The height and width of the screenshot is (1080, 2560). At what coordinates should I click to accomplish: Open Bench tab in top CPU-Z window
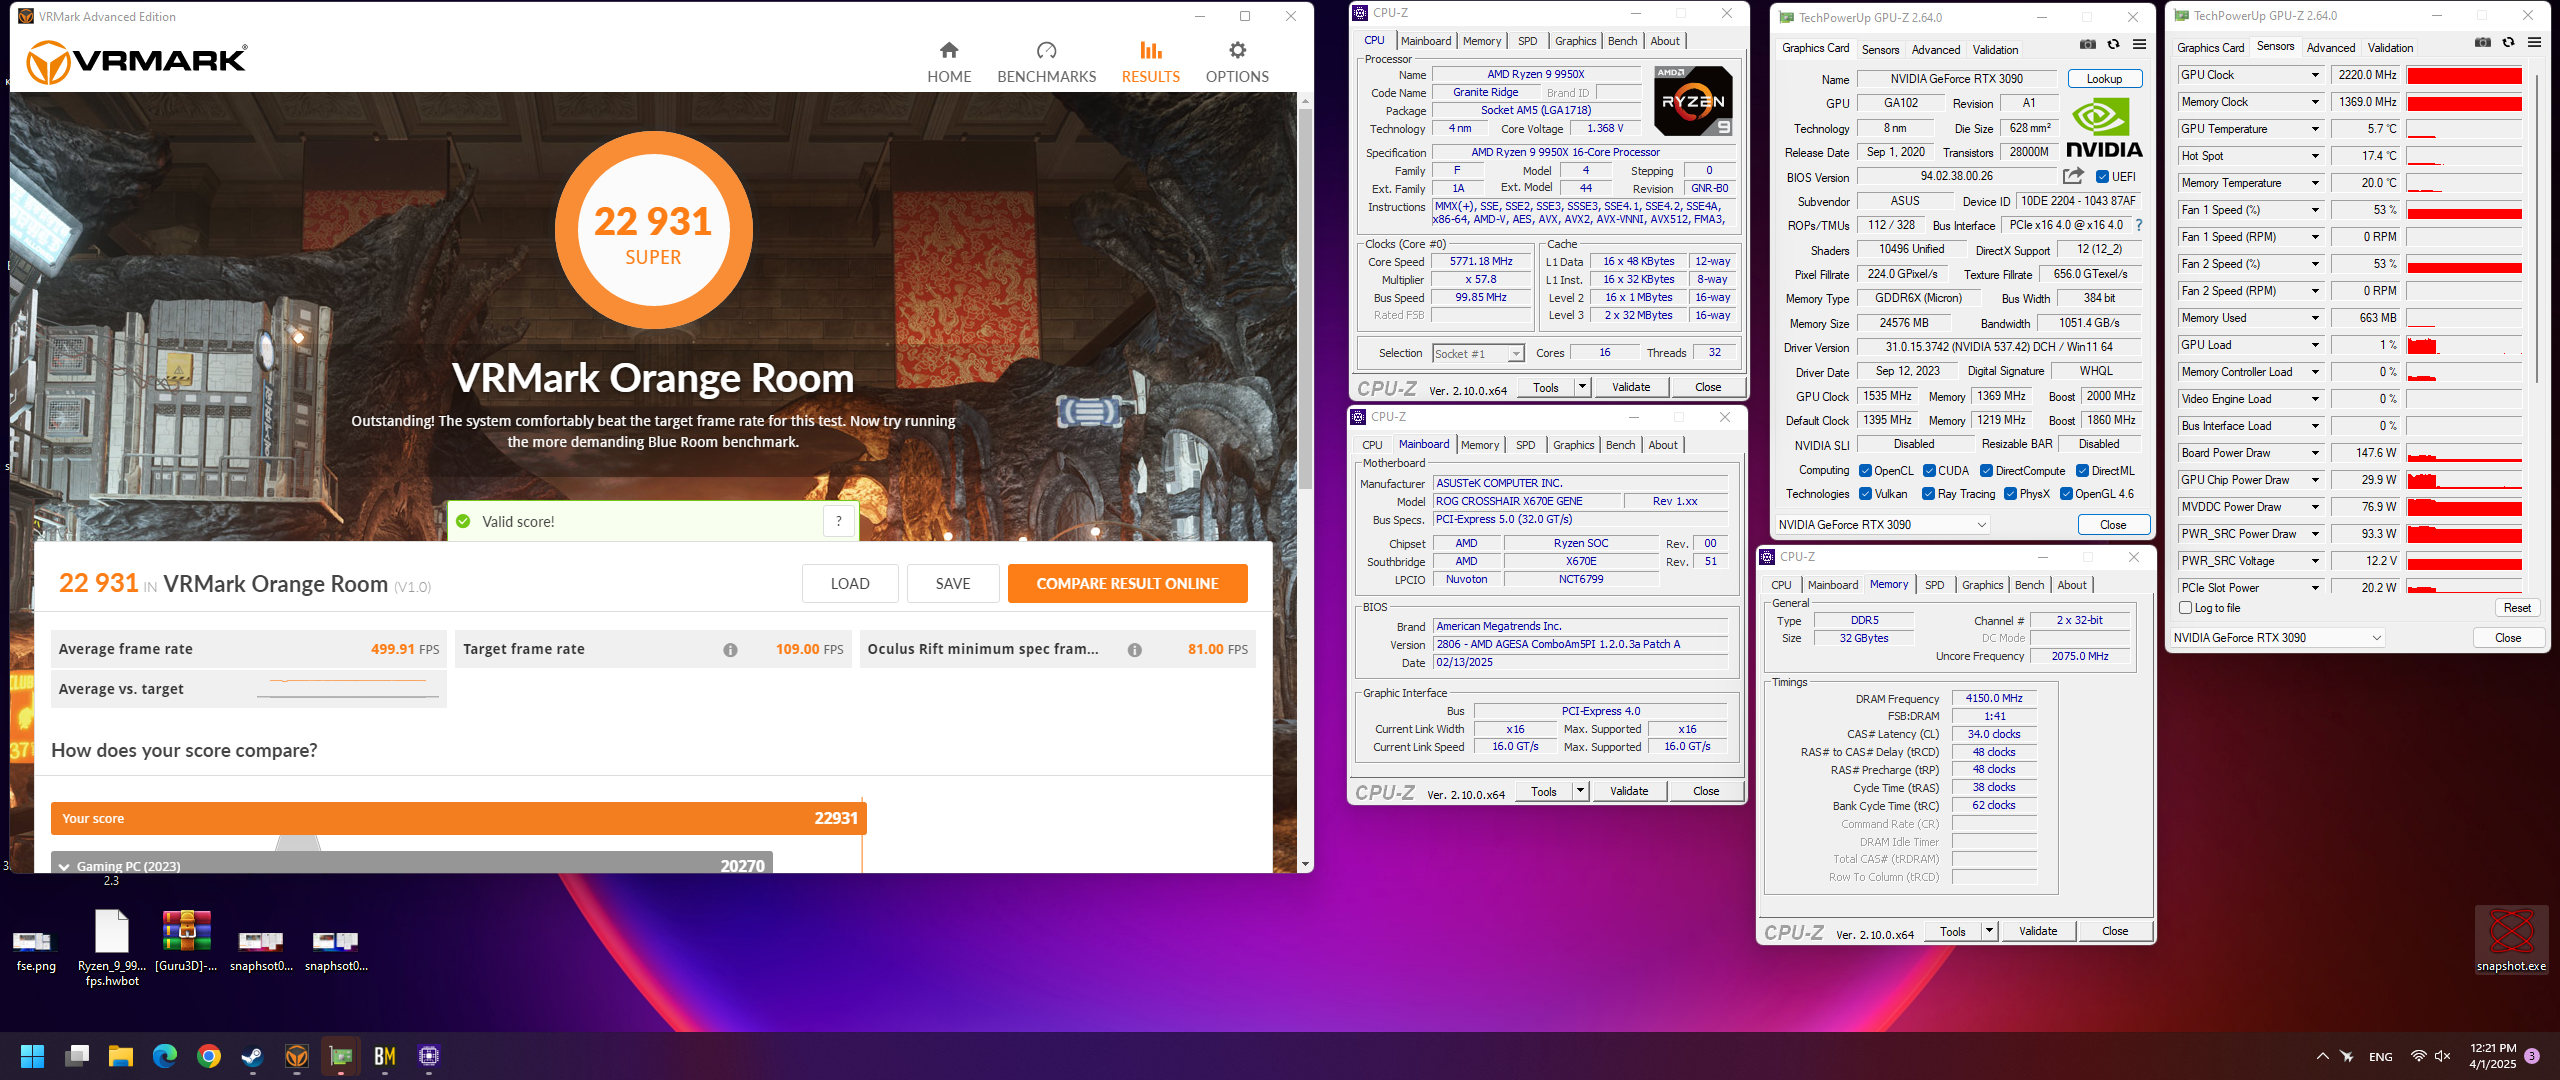click(1622, 41)
